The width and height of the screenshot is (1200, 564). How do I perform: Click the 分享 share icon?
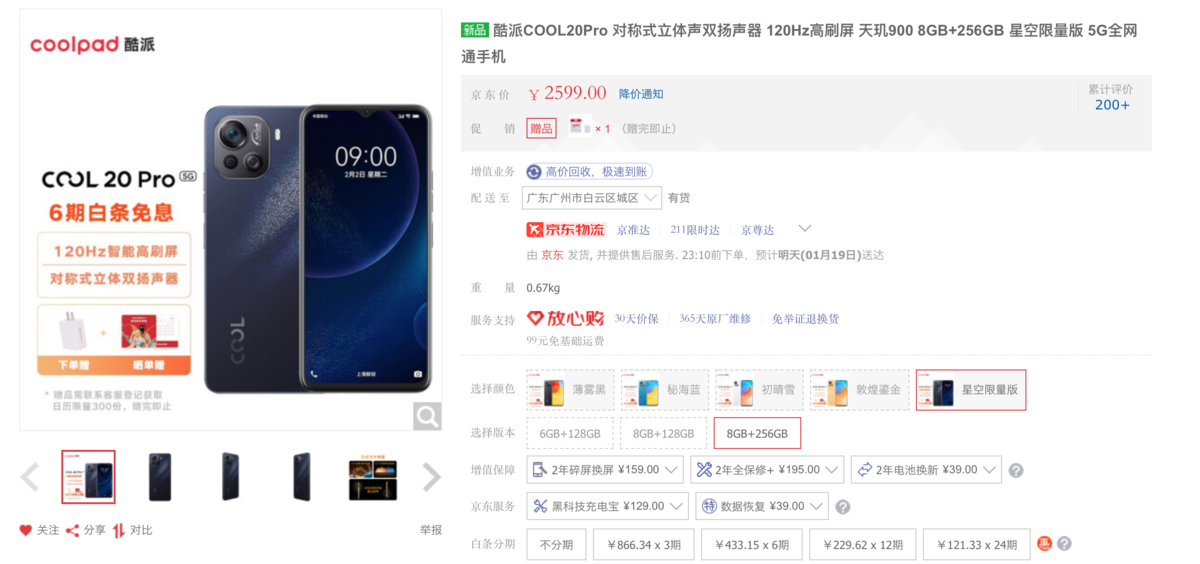click(73, 530)
